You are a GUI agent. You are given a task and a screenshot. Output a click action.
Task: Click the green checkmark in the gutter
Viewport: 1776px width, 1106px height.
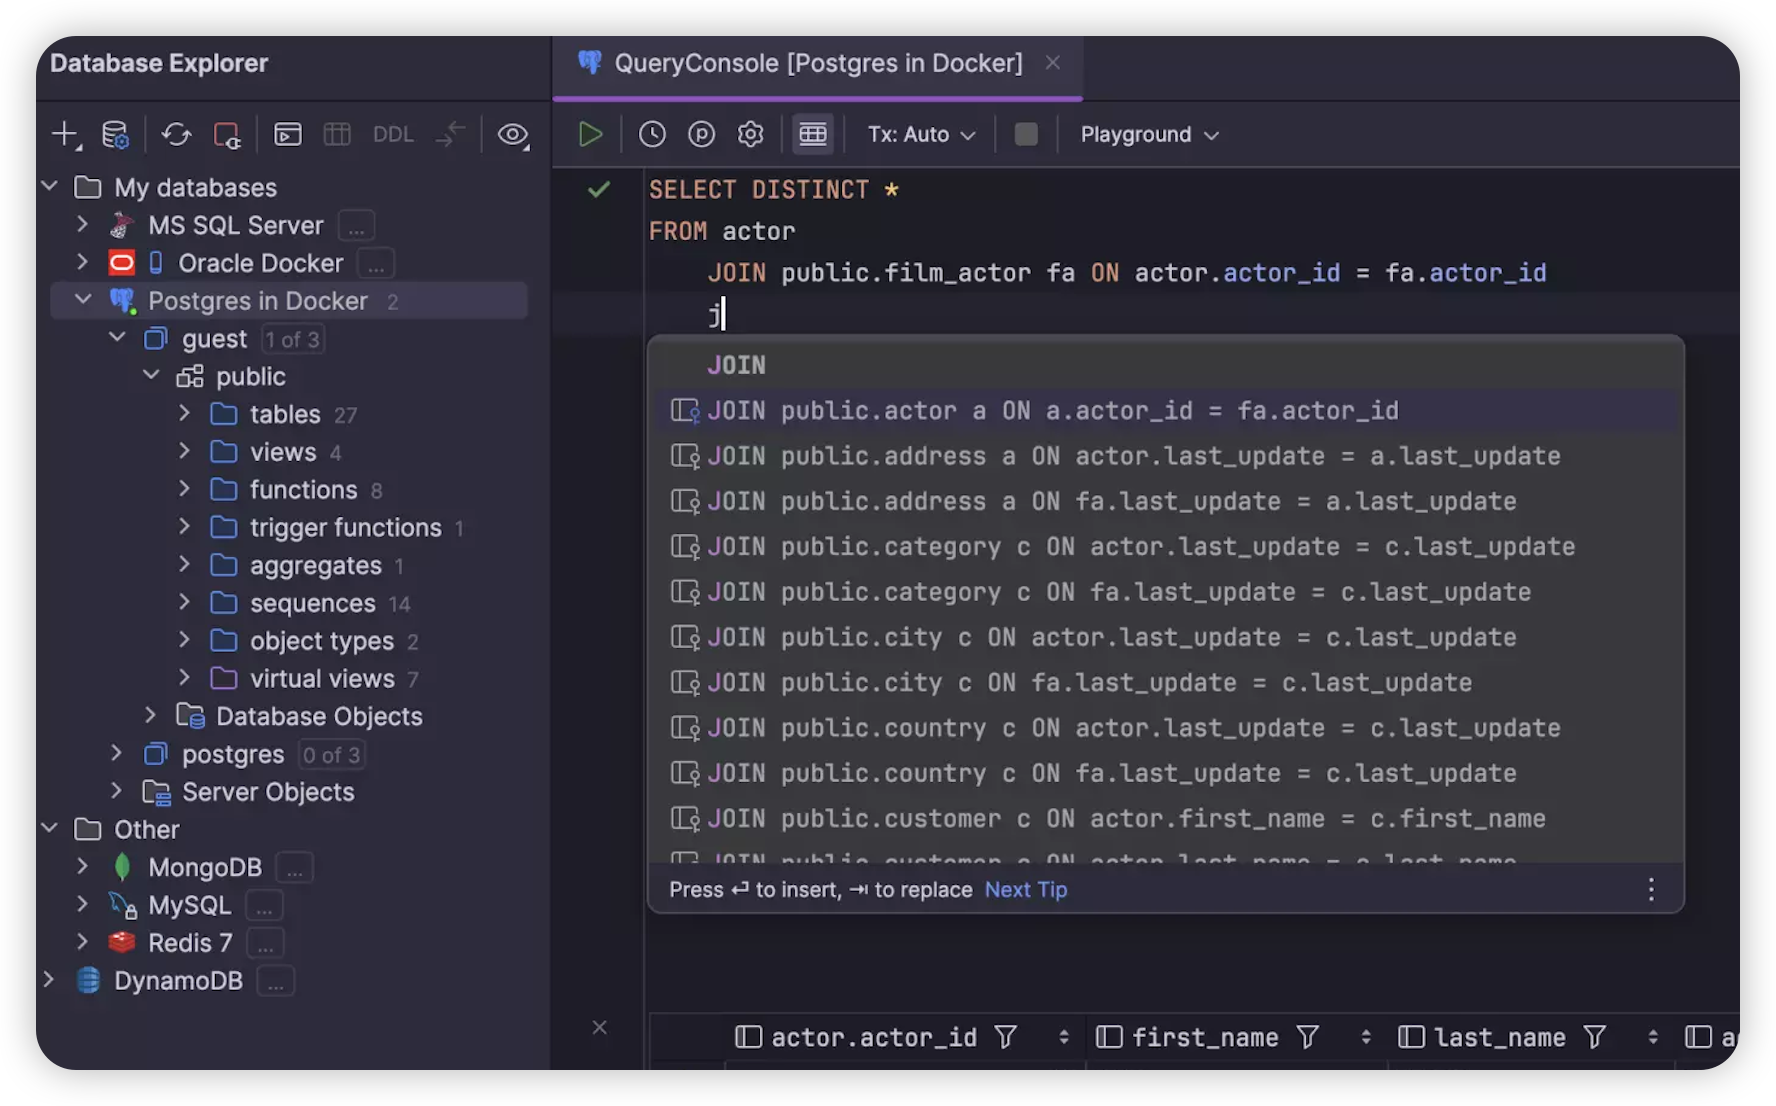pyautogui.click(x=598, y=189)
